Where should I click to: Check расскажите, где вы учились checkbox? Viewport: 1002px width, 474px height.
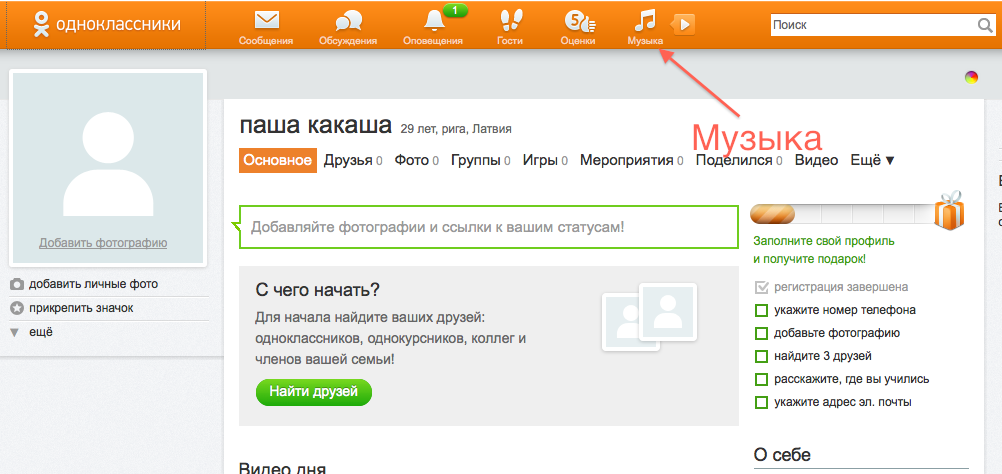click(761, 379)
